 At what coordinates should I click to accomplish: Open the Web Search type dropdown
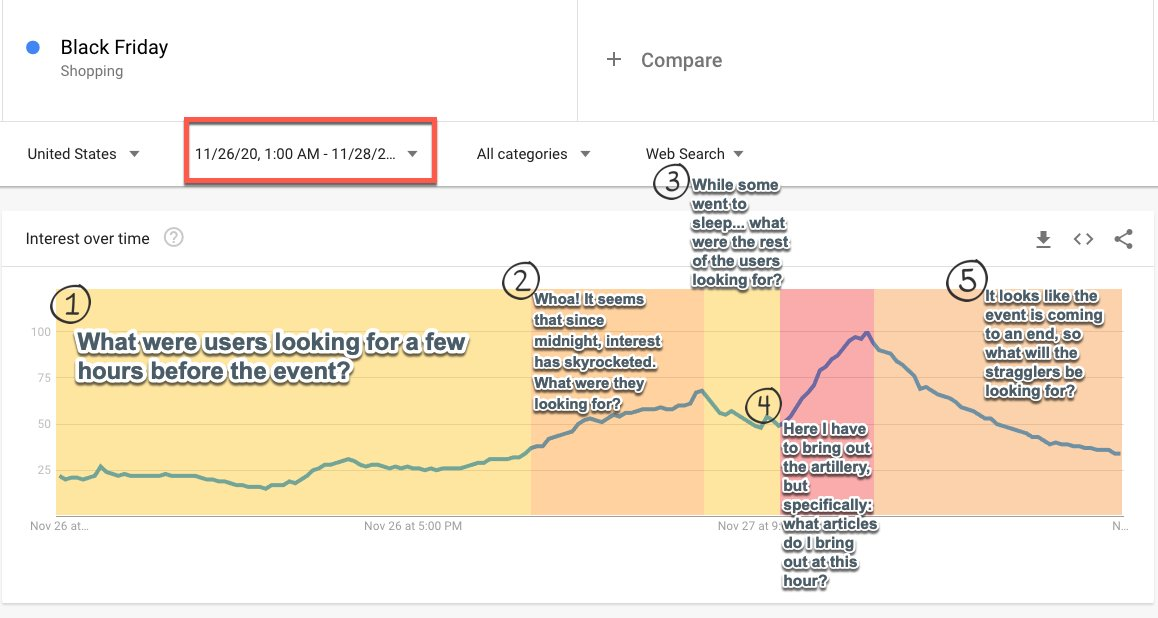[x=694, y=153]
